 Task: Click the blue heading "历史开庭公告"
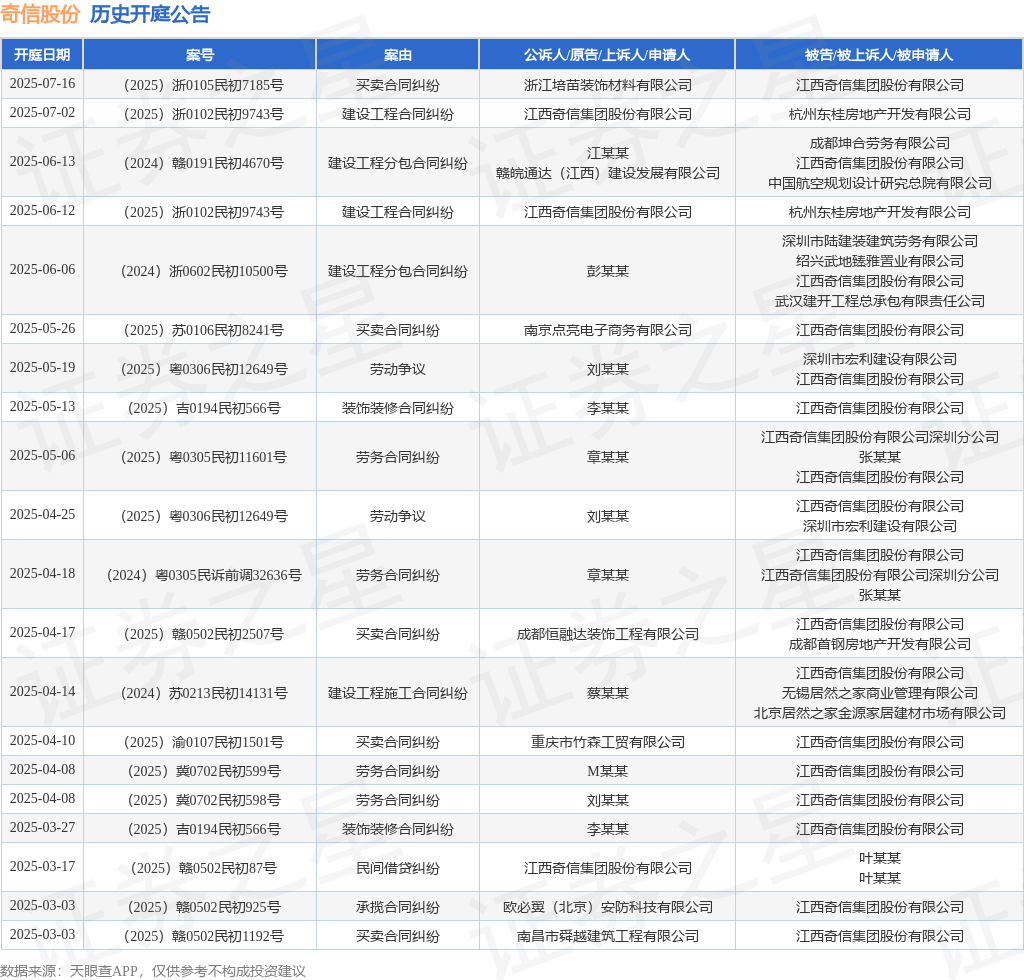point(150,14)
